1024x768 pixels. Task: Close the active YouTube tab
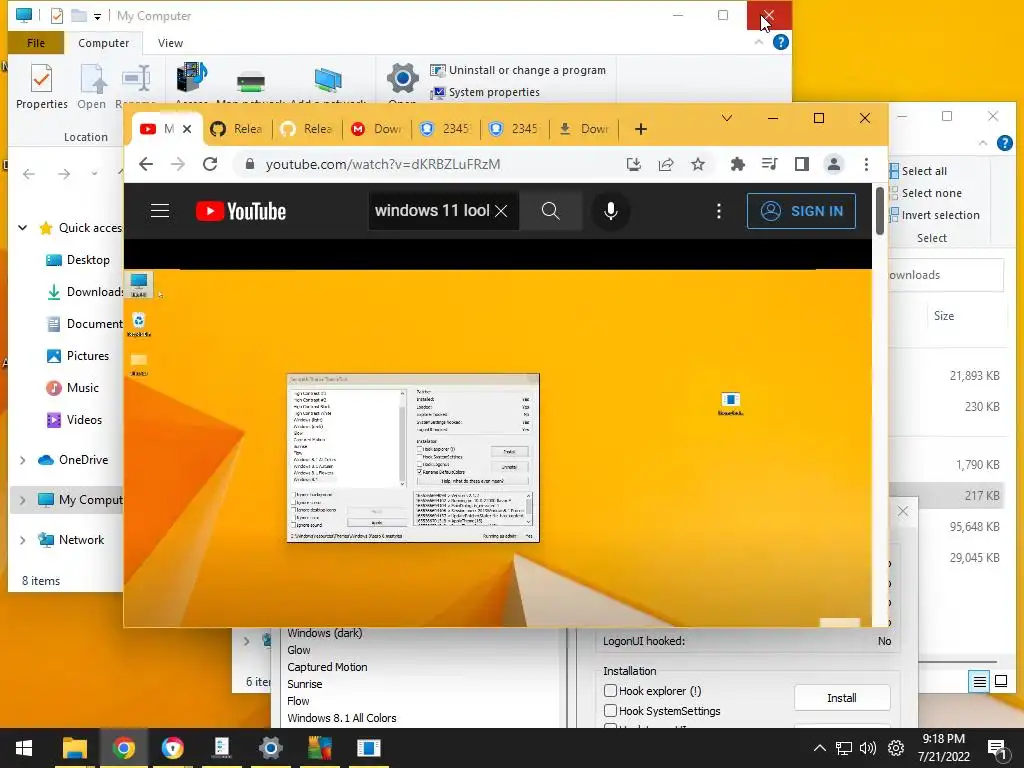pos(187,129)
